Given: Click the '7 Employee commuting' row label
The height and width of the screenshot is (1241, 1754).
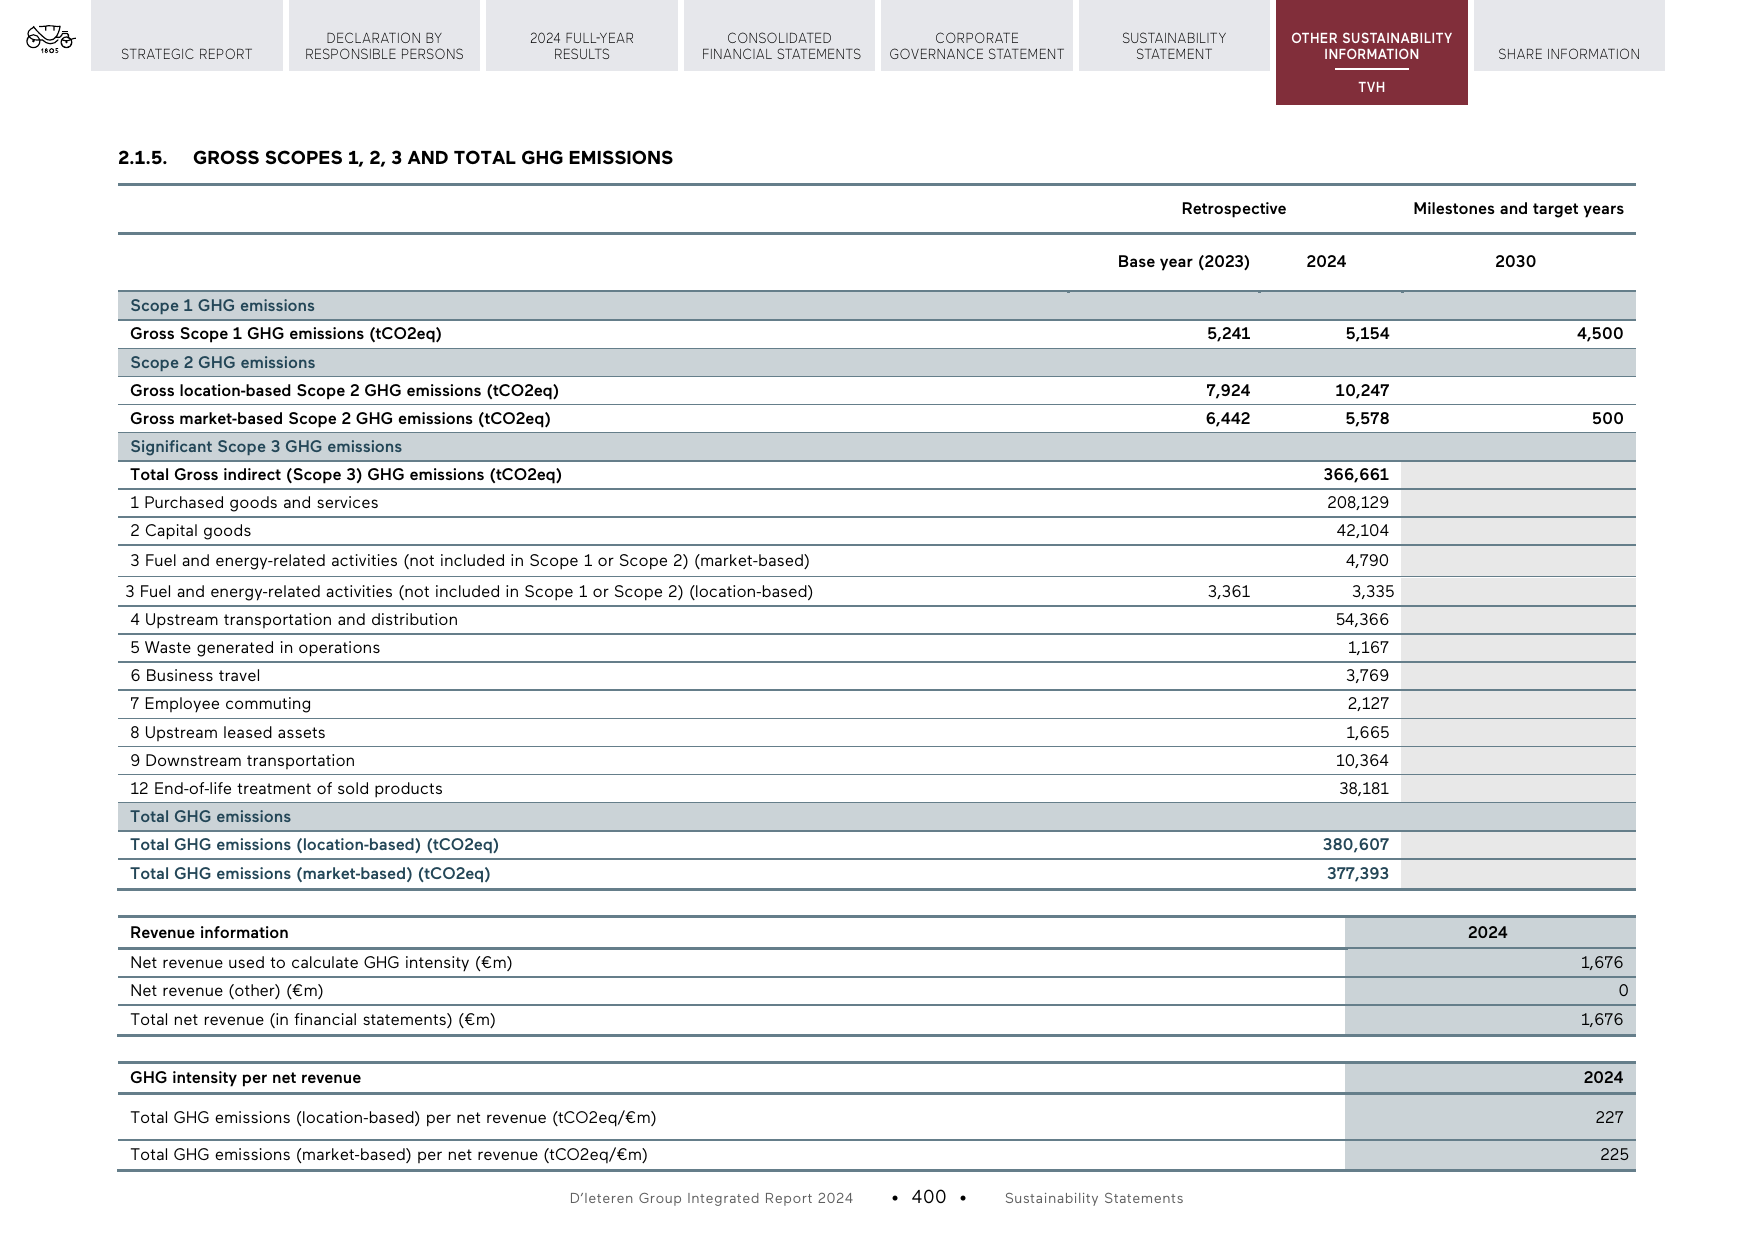Looking at the screenshot, I should (220, 704).
